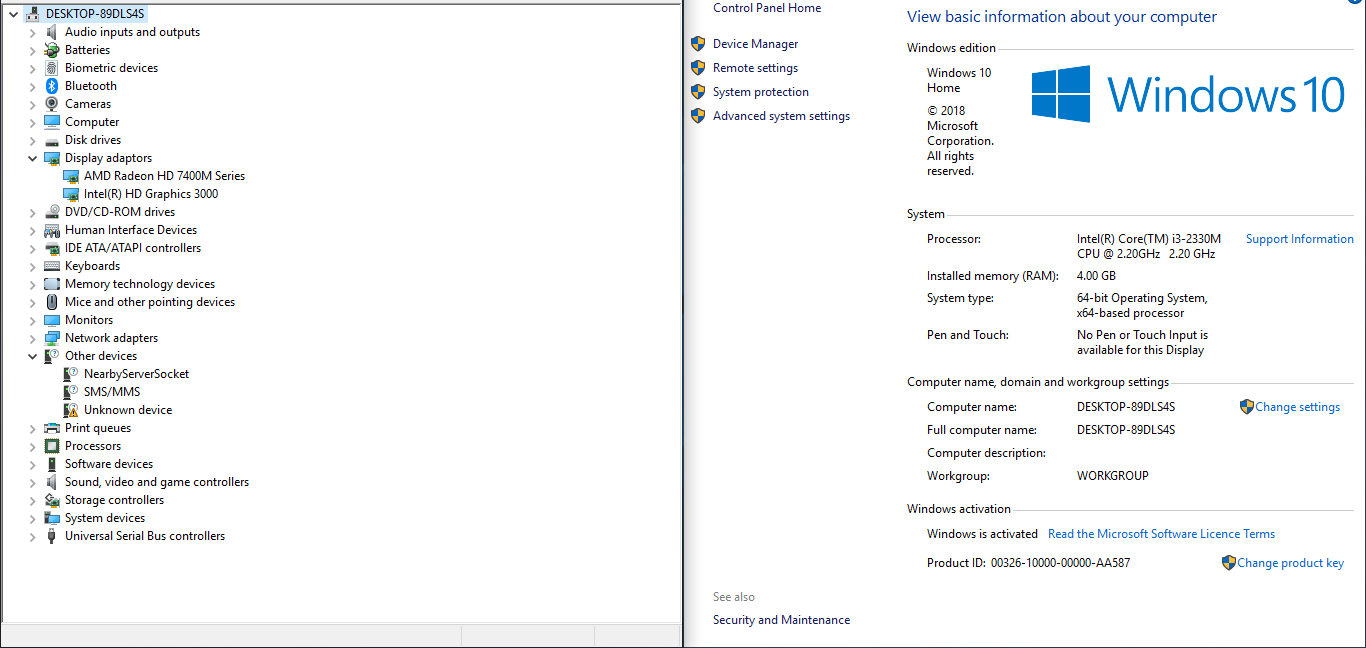1366x648 pixels.
Task: Open the Device Manager link
Action: [756, 44]
